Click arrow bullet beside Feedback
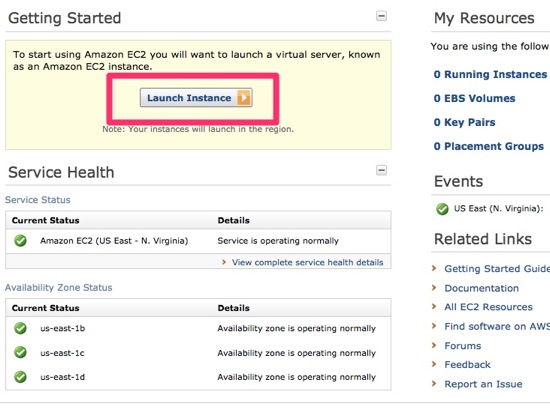This screenshot has height=410, width=550. [x=434, y=364]
